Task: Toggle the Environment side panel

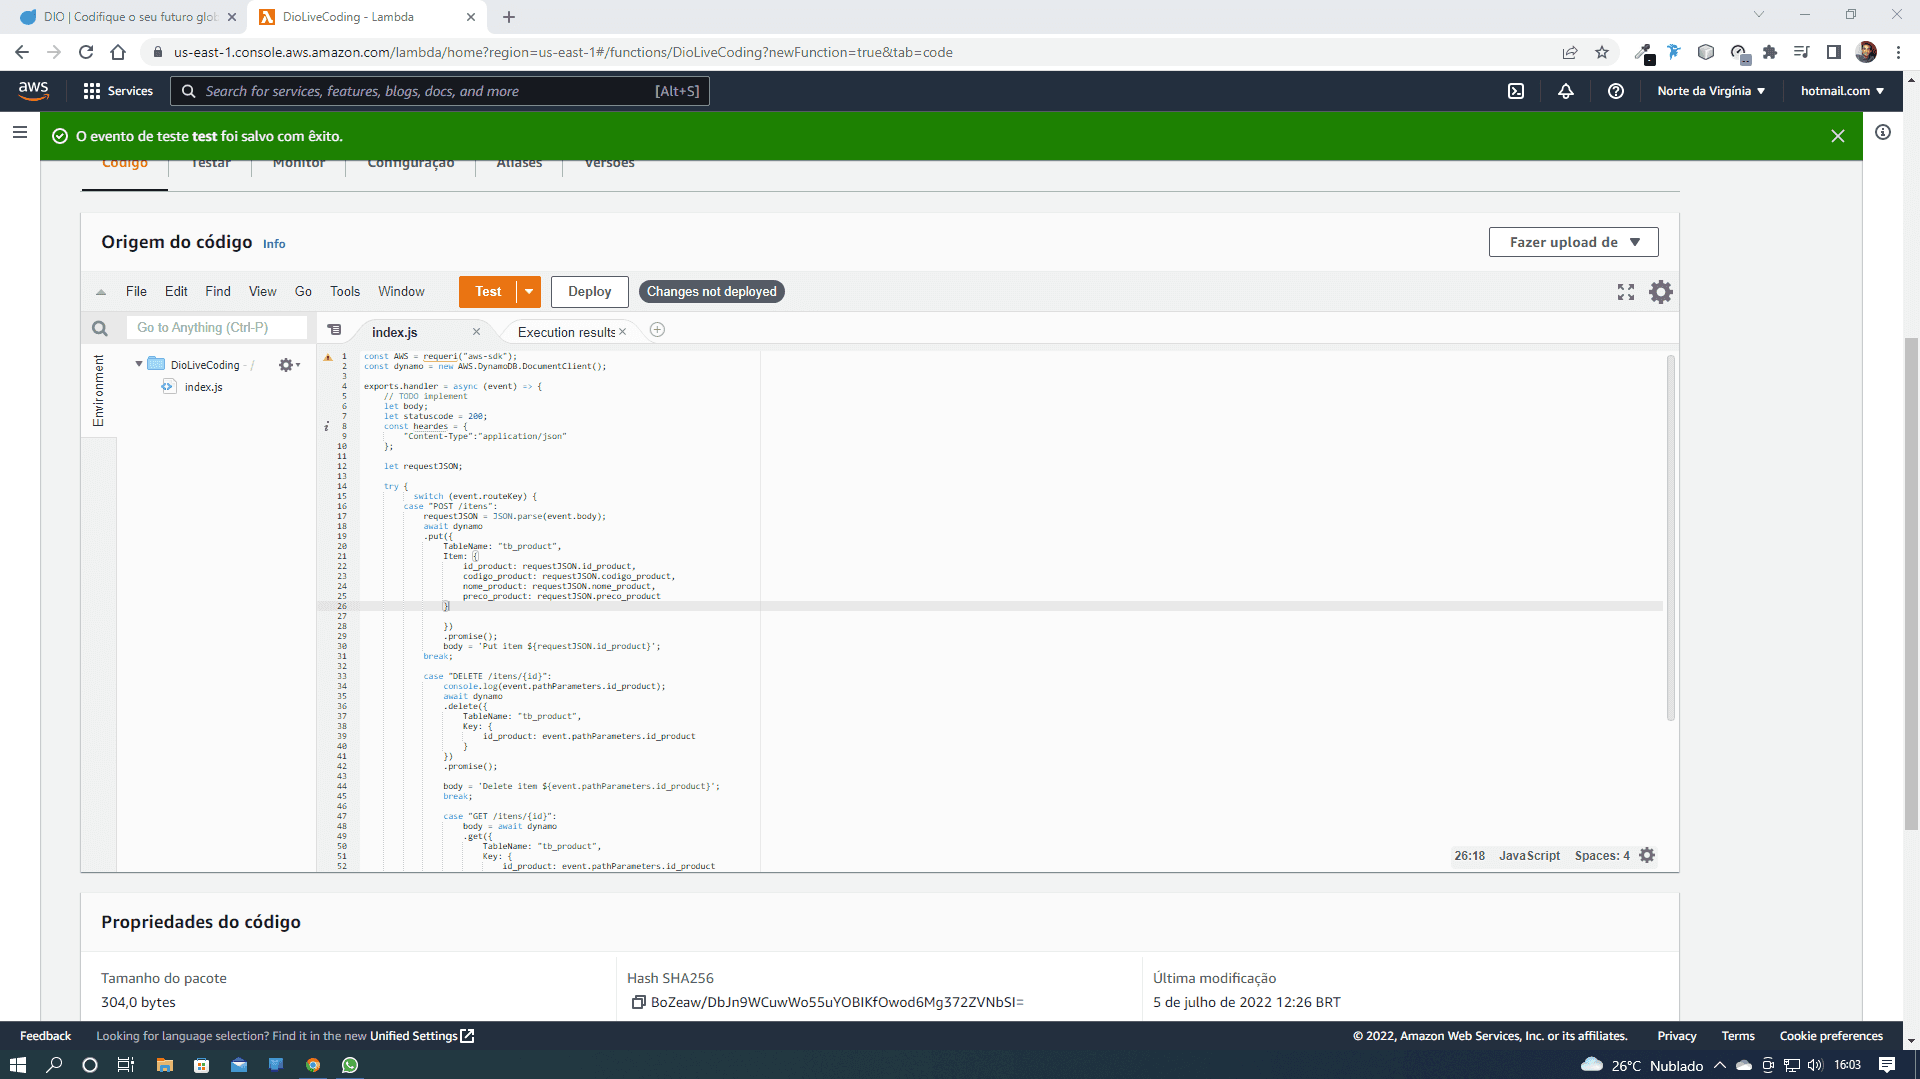Action: click(x=98, y=390)
